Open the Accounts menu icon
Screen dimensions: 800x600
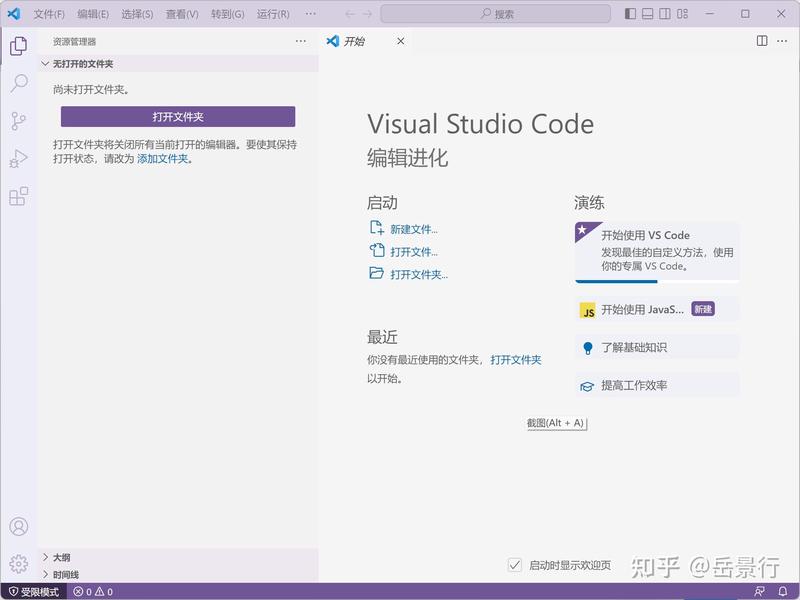[x=18, y=526]
